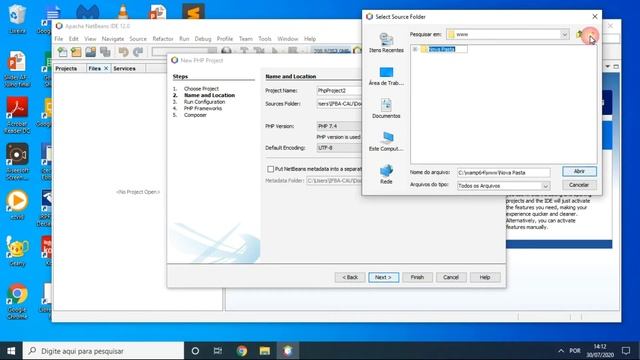This screenshot has width=640, height=360.
Task: Click the Sources Folder path field
Action: [x=339, y=104]
